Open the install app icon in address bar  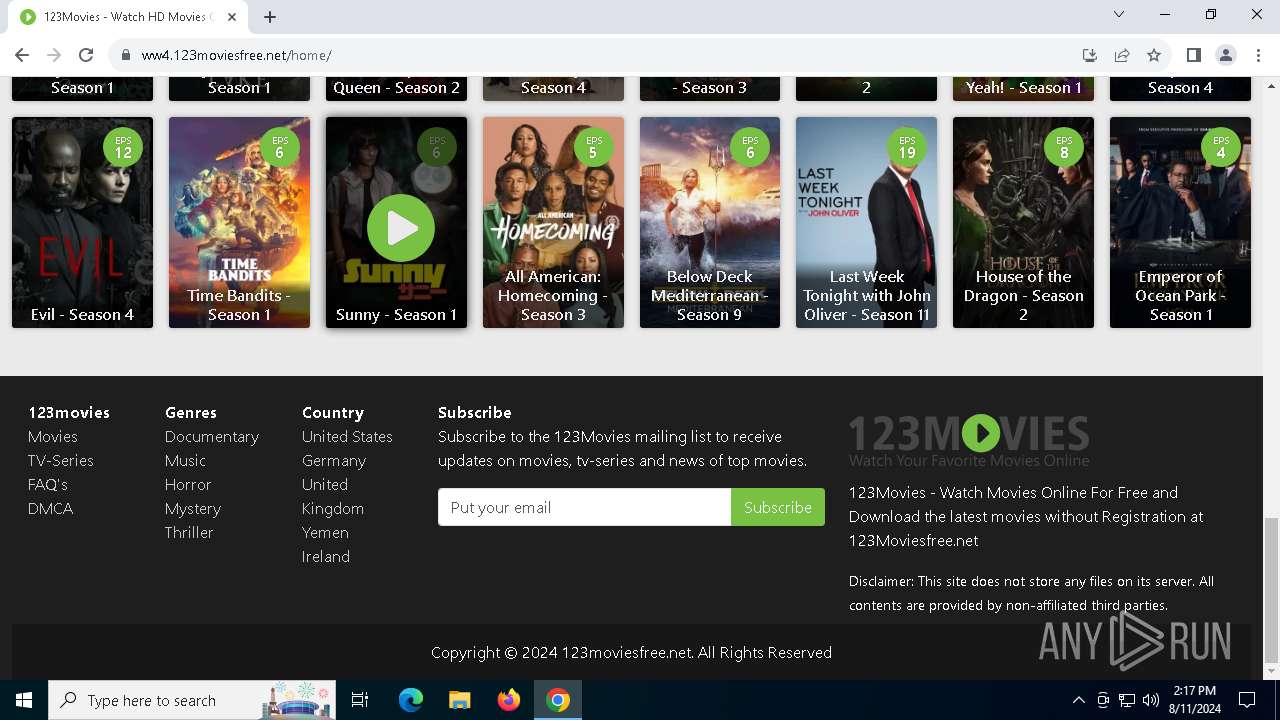pyautogui.click(x=1090, y=55)
